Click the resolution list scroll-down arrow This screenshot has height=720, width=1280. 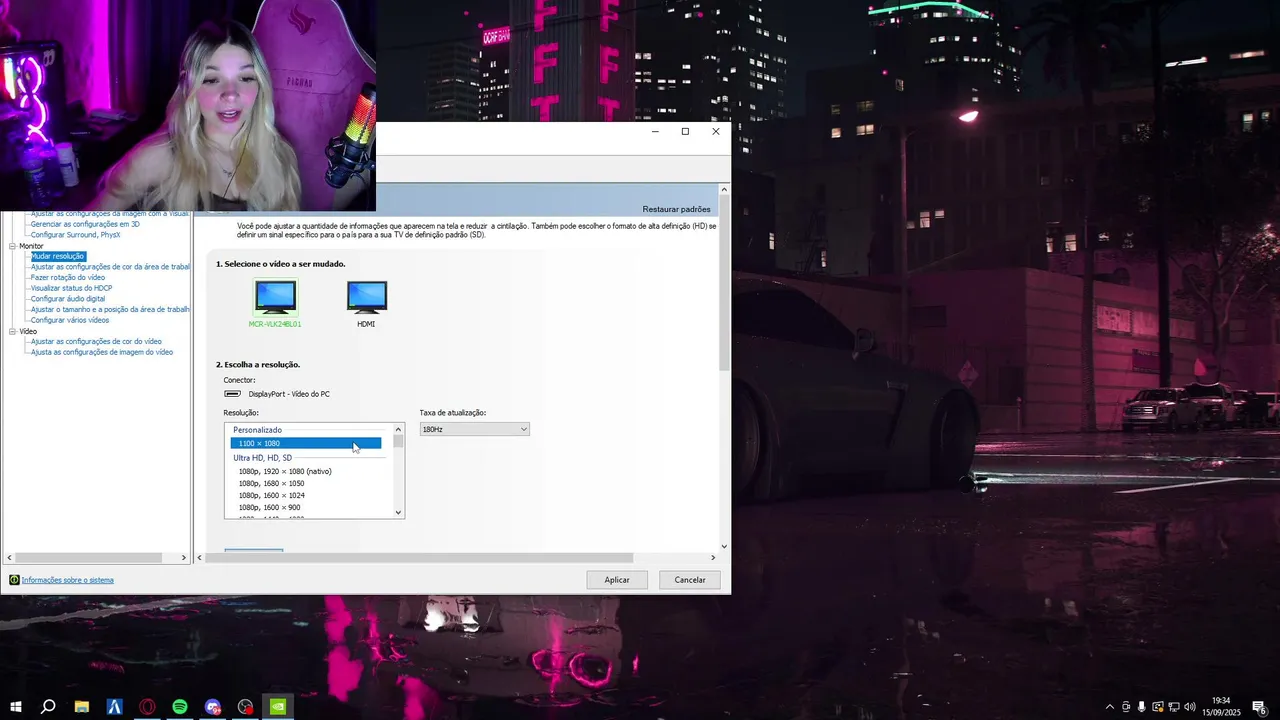pos(399,512)
